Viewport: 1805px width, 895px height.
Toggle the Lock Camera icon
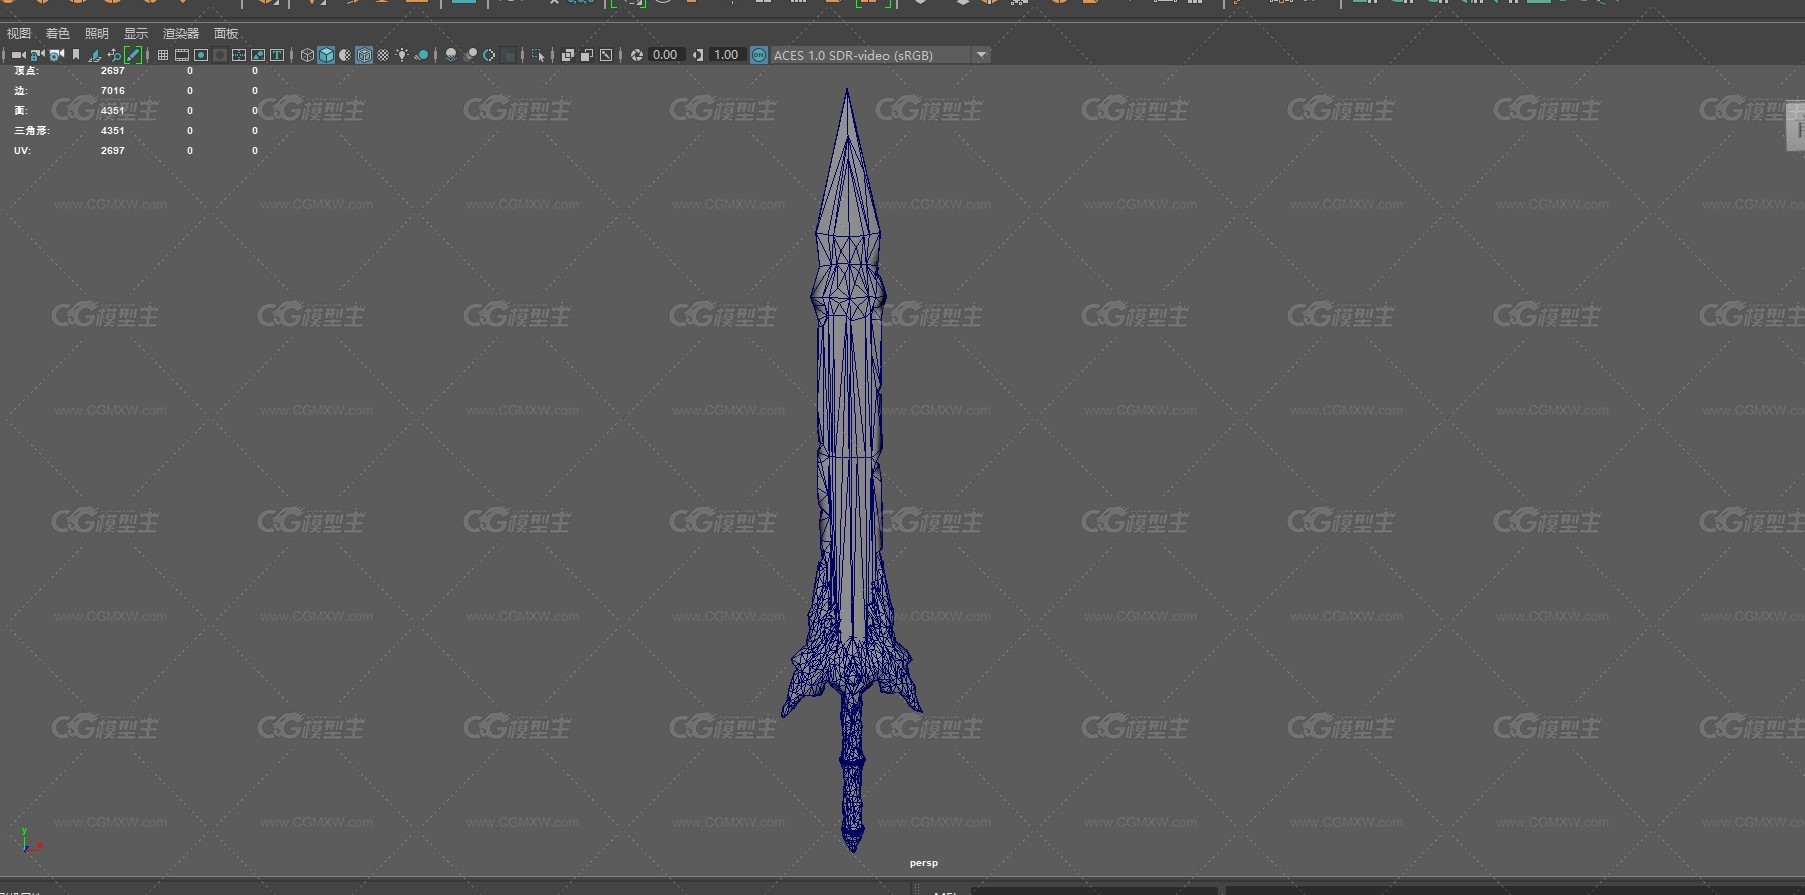(37, 55)
